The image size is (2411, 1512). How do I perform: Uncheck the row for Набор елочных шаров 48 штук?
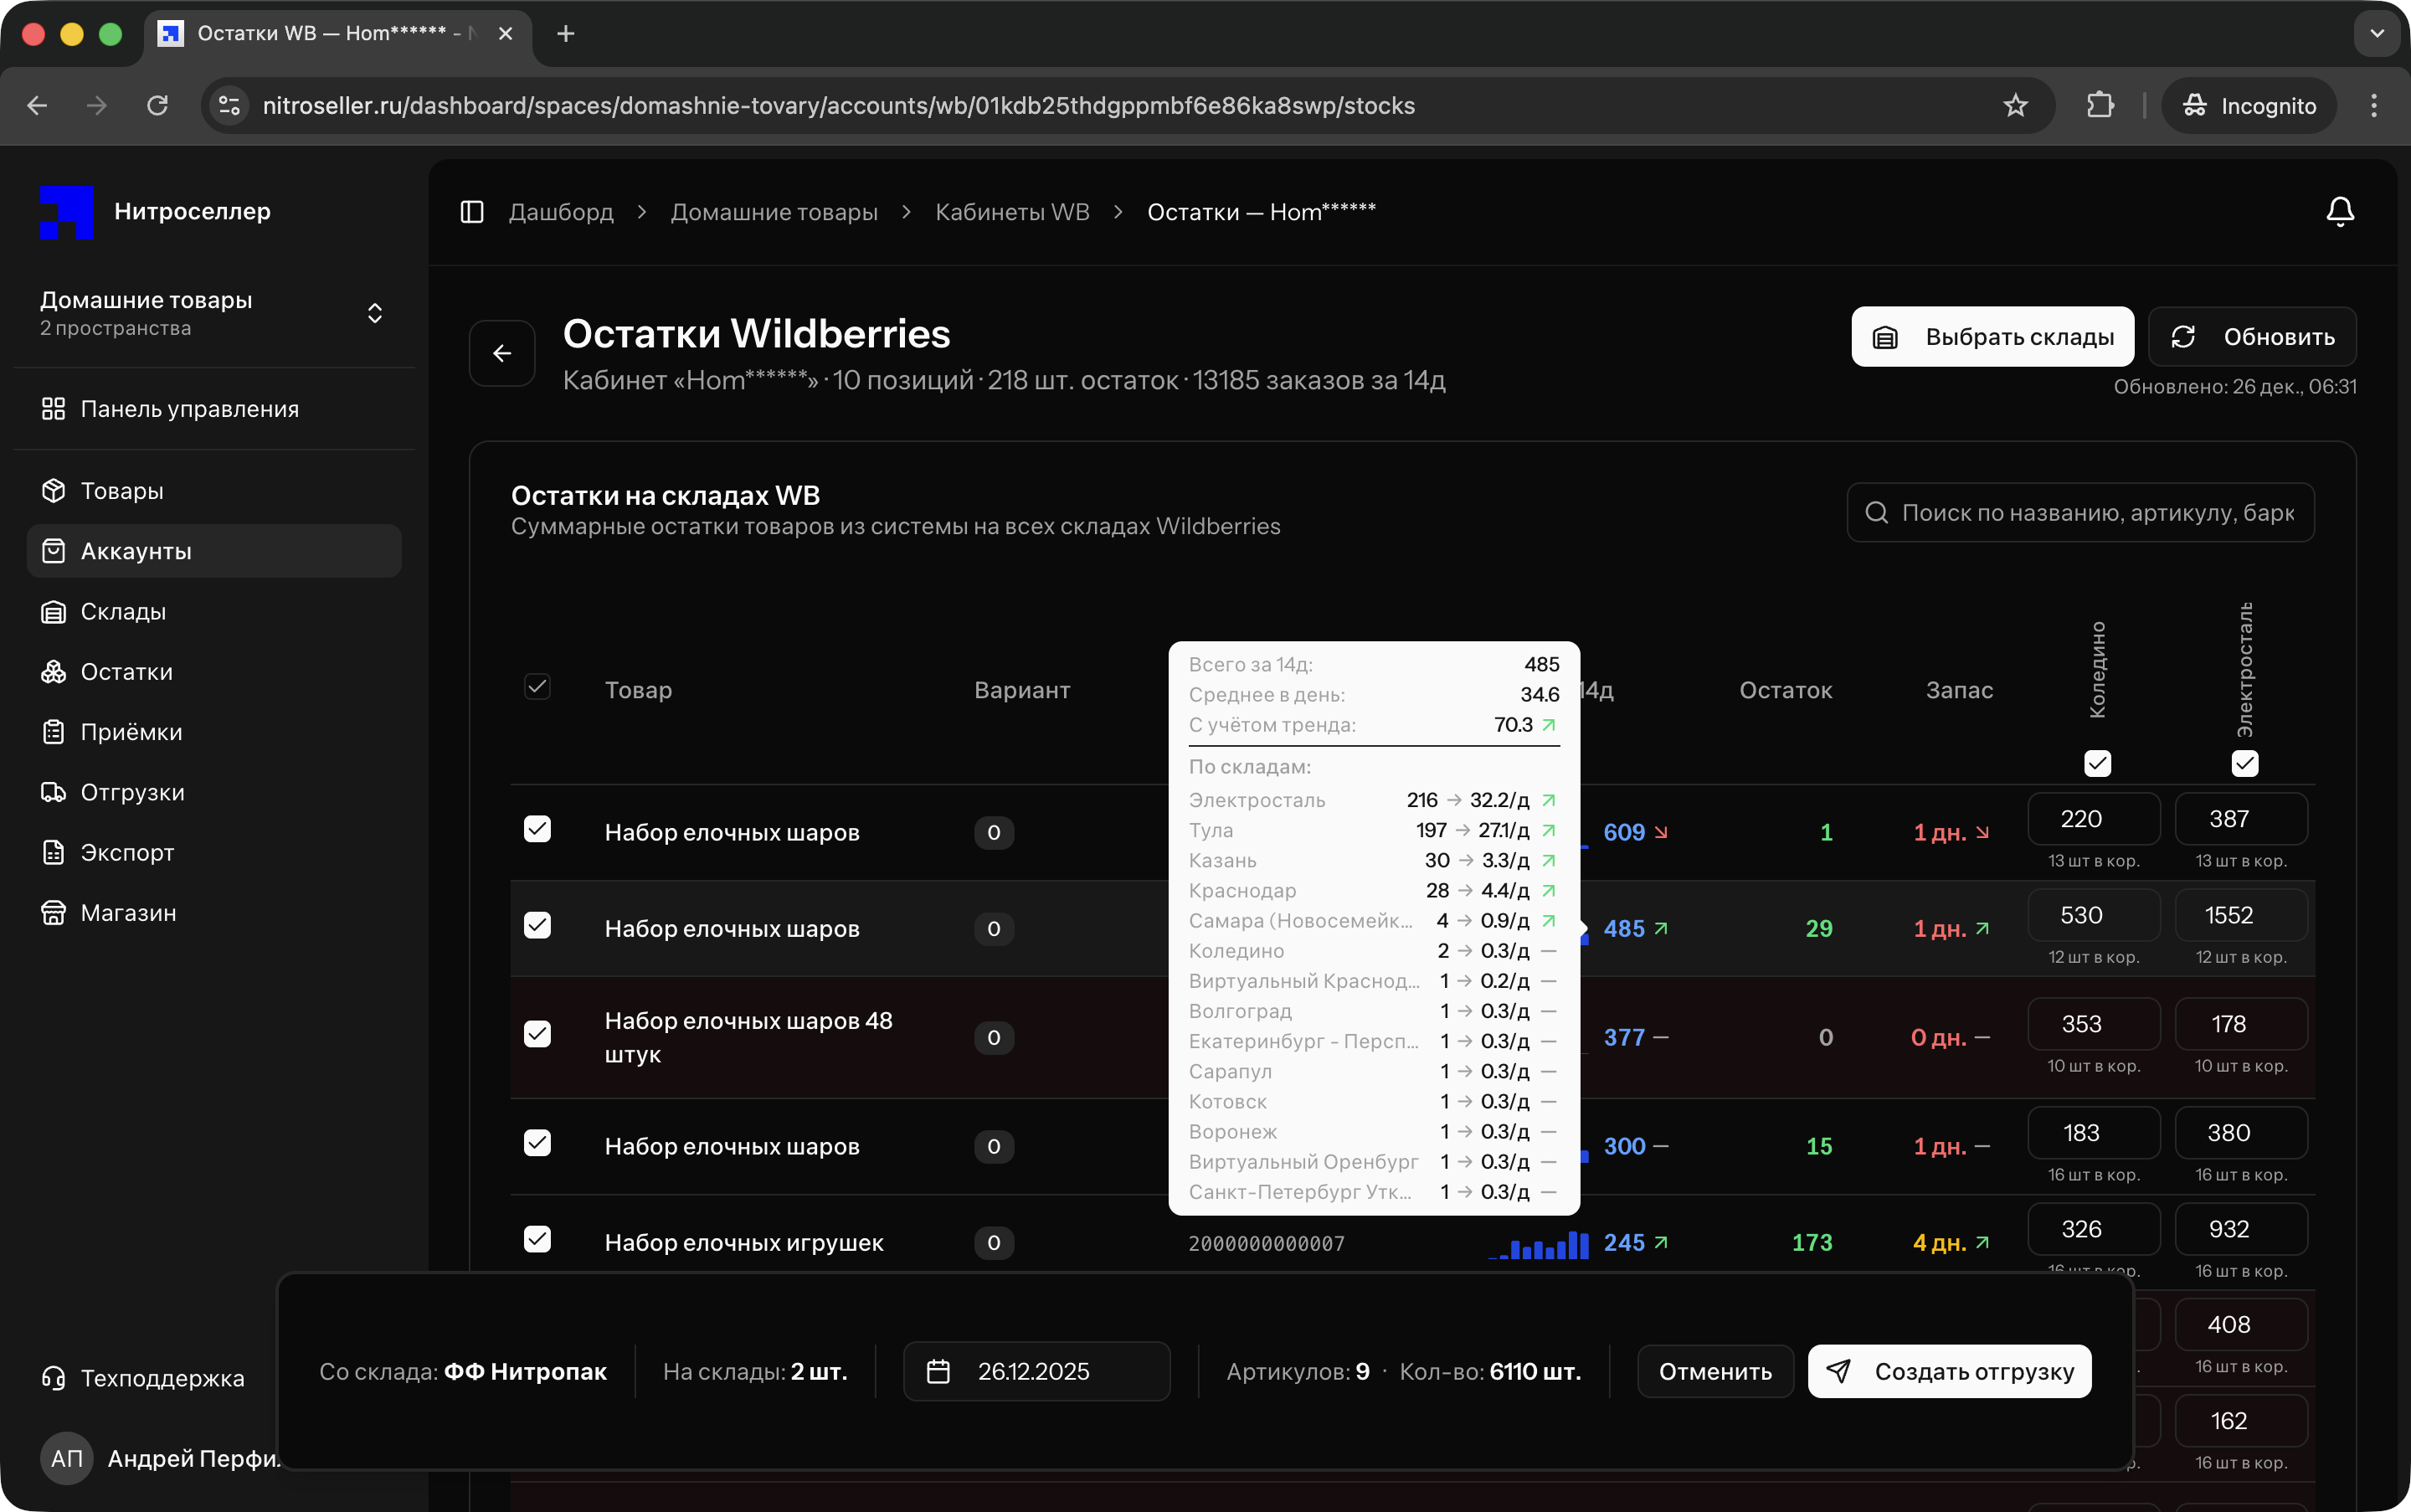[537, 1035]
